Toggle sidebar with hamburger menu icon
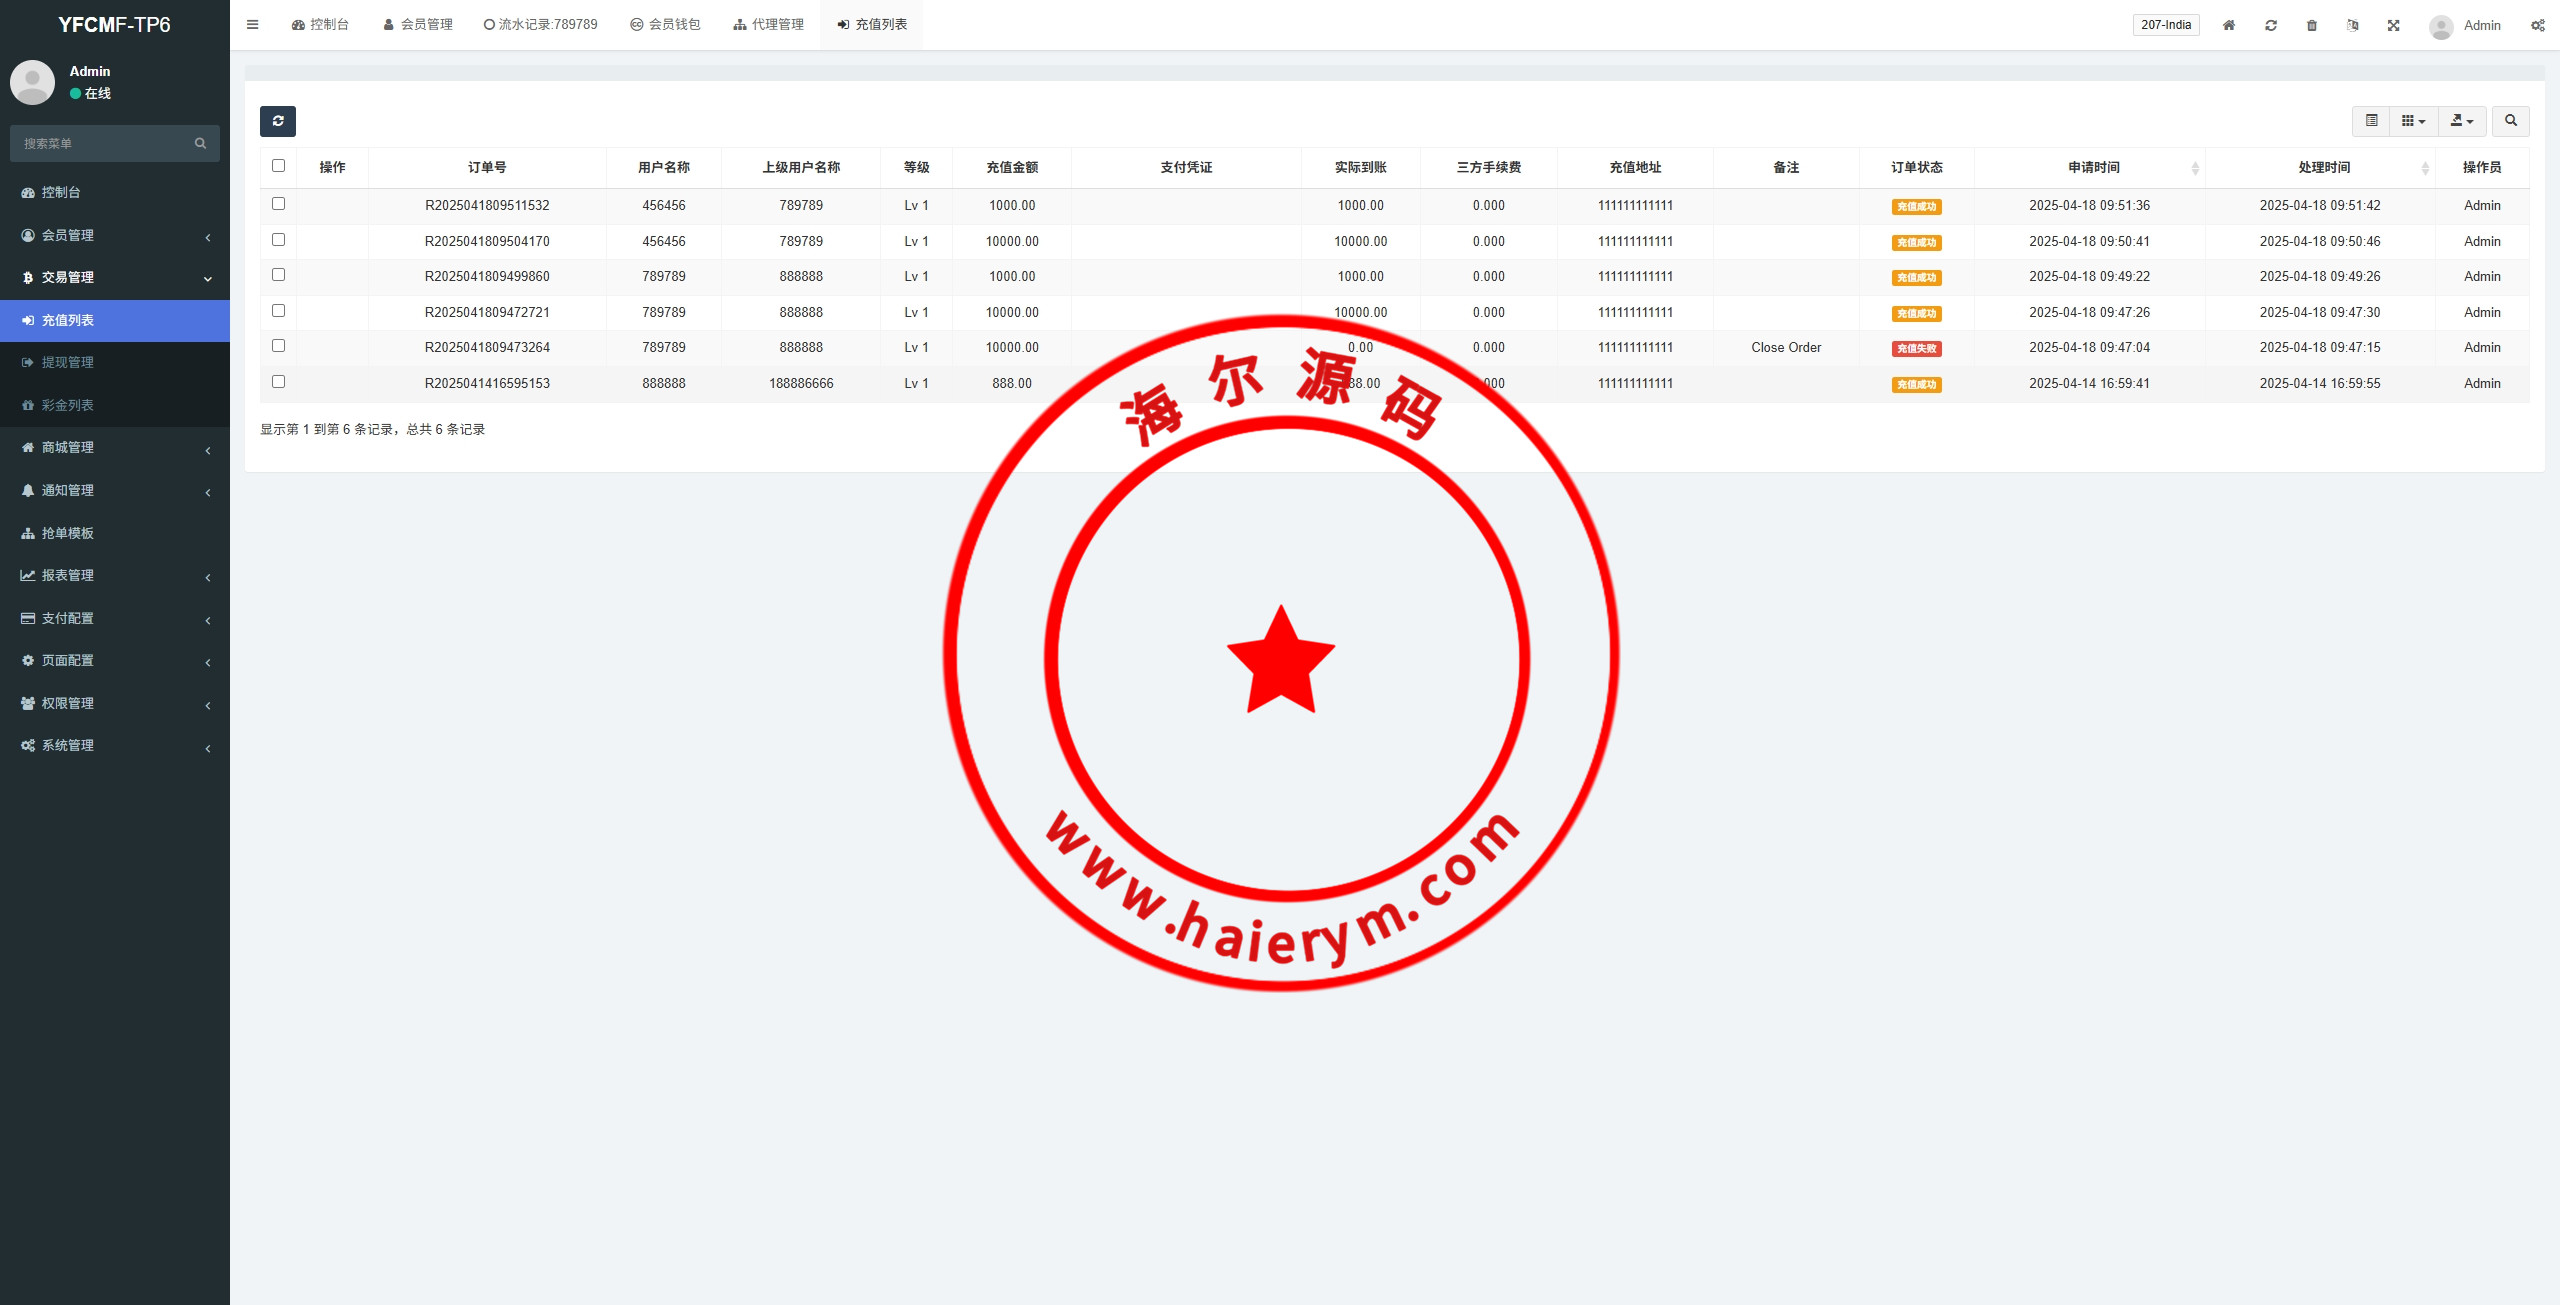The height and width of the screenshot is (1305, 2560). (253, 25)
